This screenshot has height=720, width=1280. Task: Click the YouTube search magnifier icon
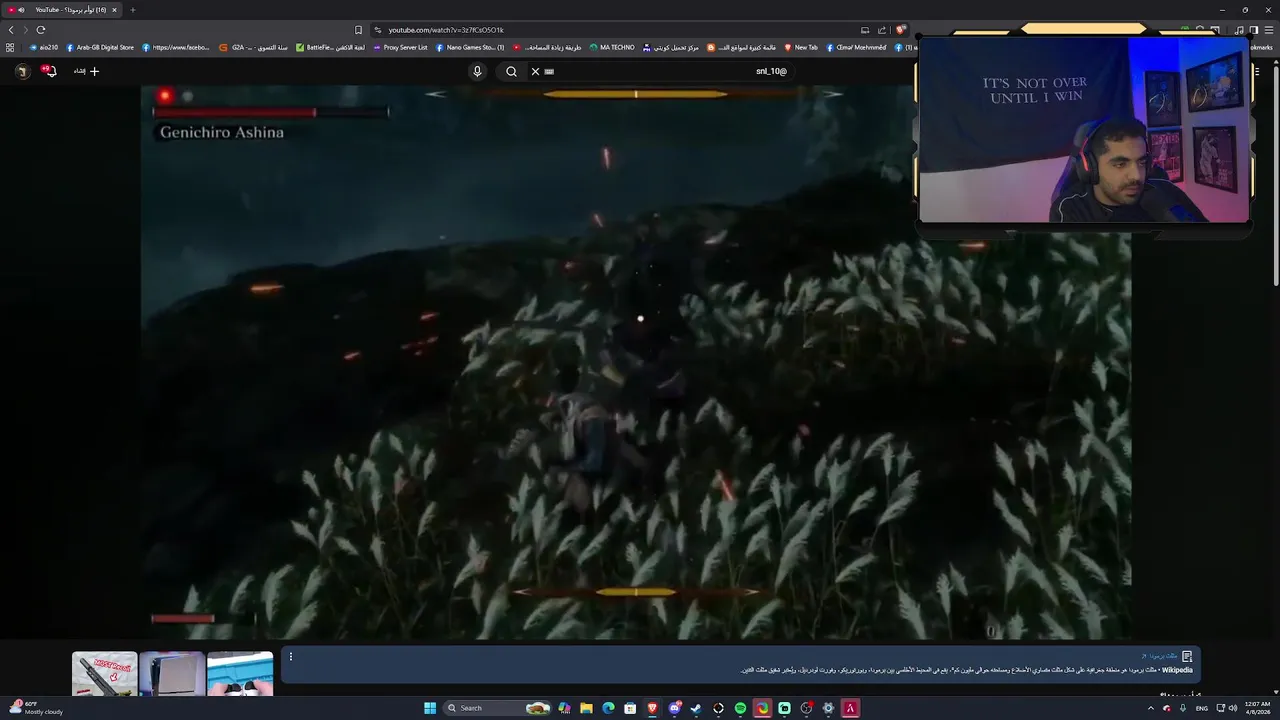click(511, 71)
